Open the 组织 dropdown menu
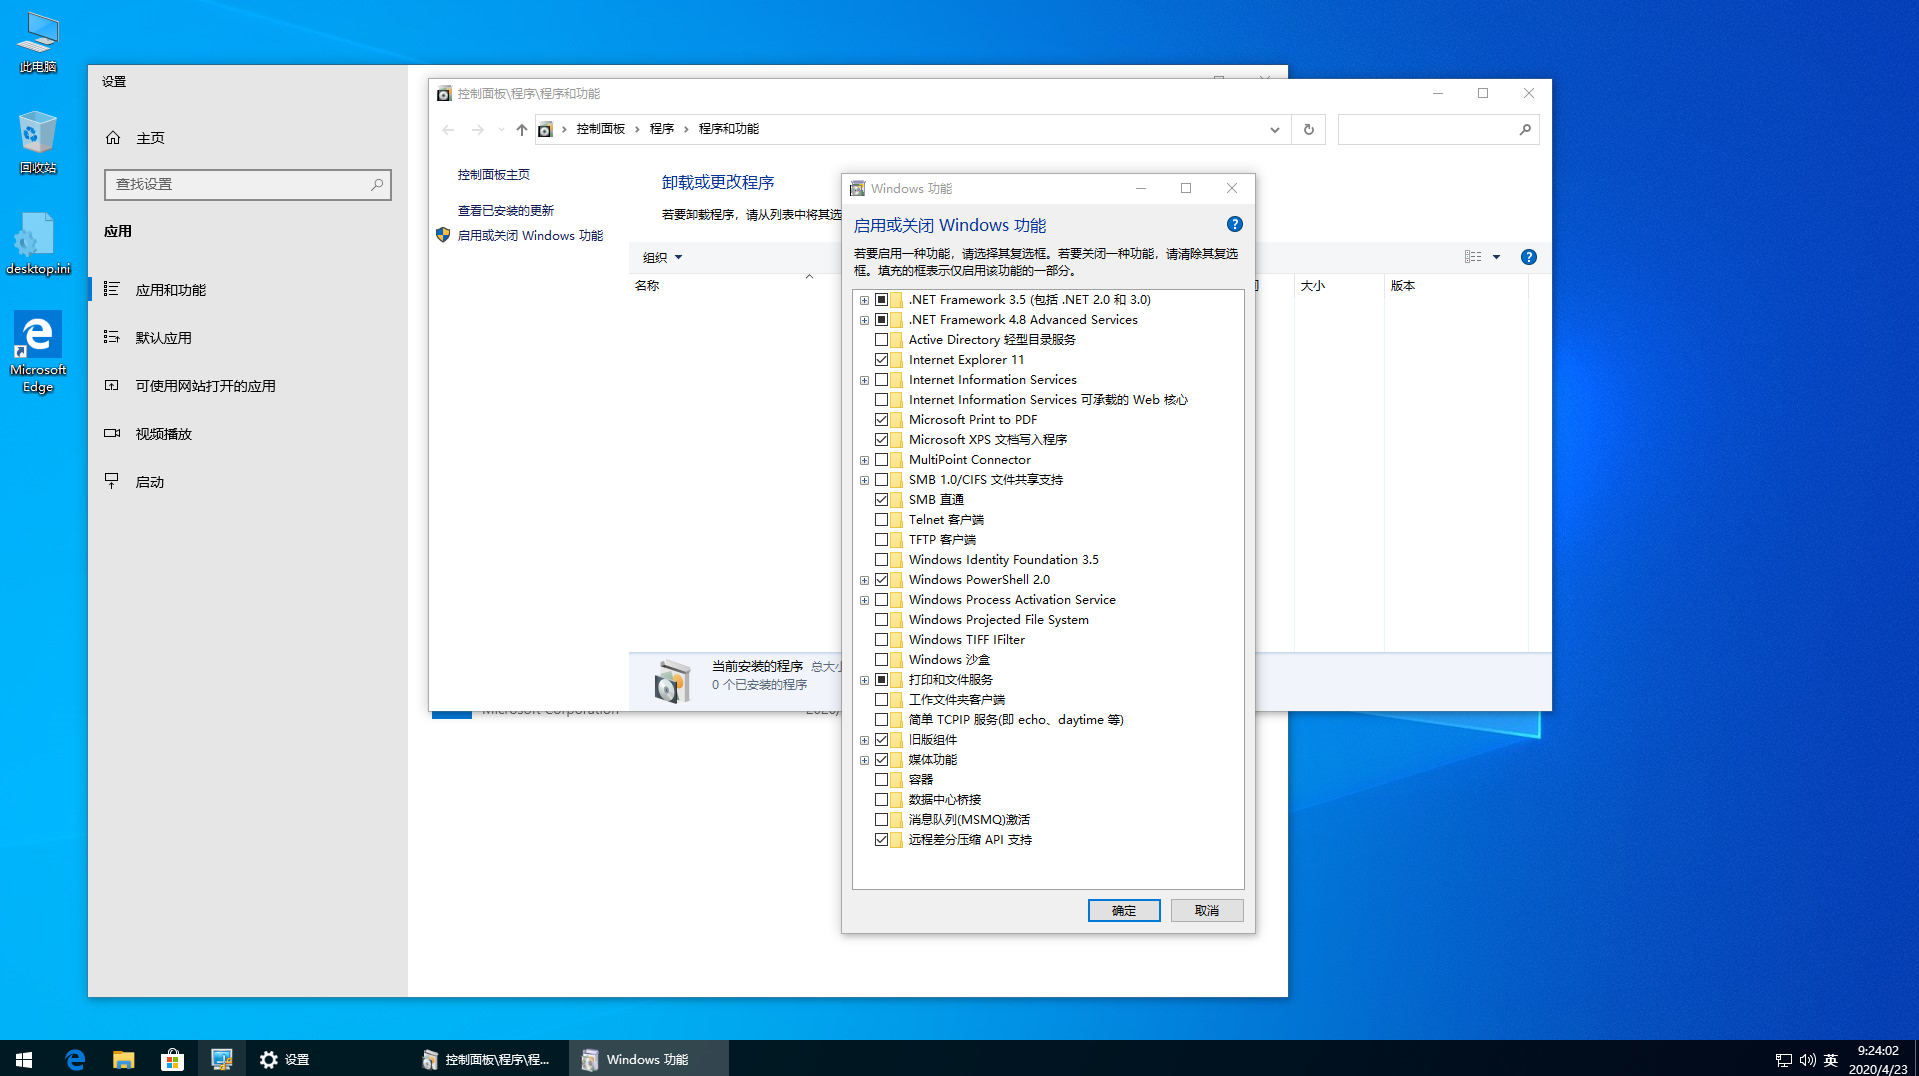 (662, 257)
